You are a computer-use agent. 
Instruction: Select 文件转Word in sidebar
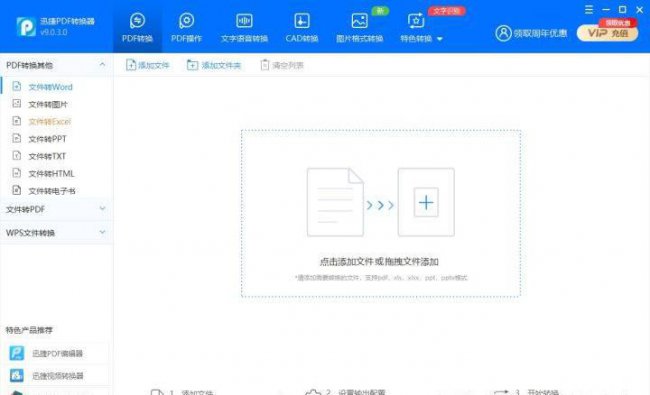pos(57,87)
